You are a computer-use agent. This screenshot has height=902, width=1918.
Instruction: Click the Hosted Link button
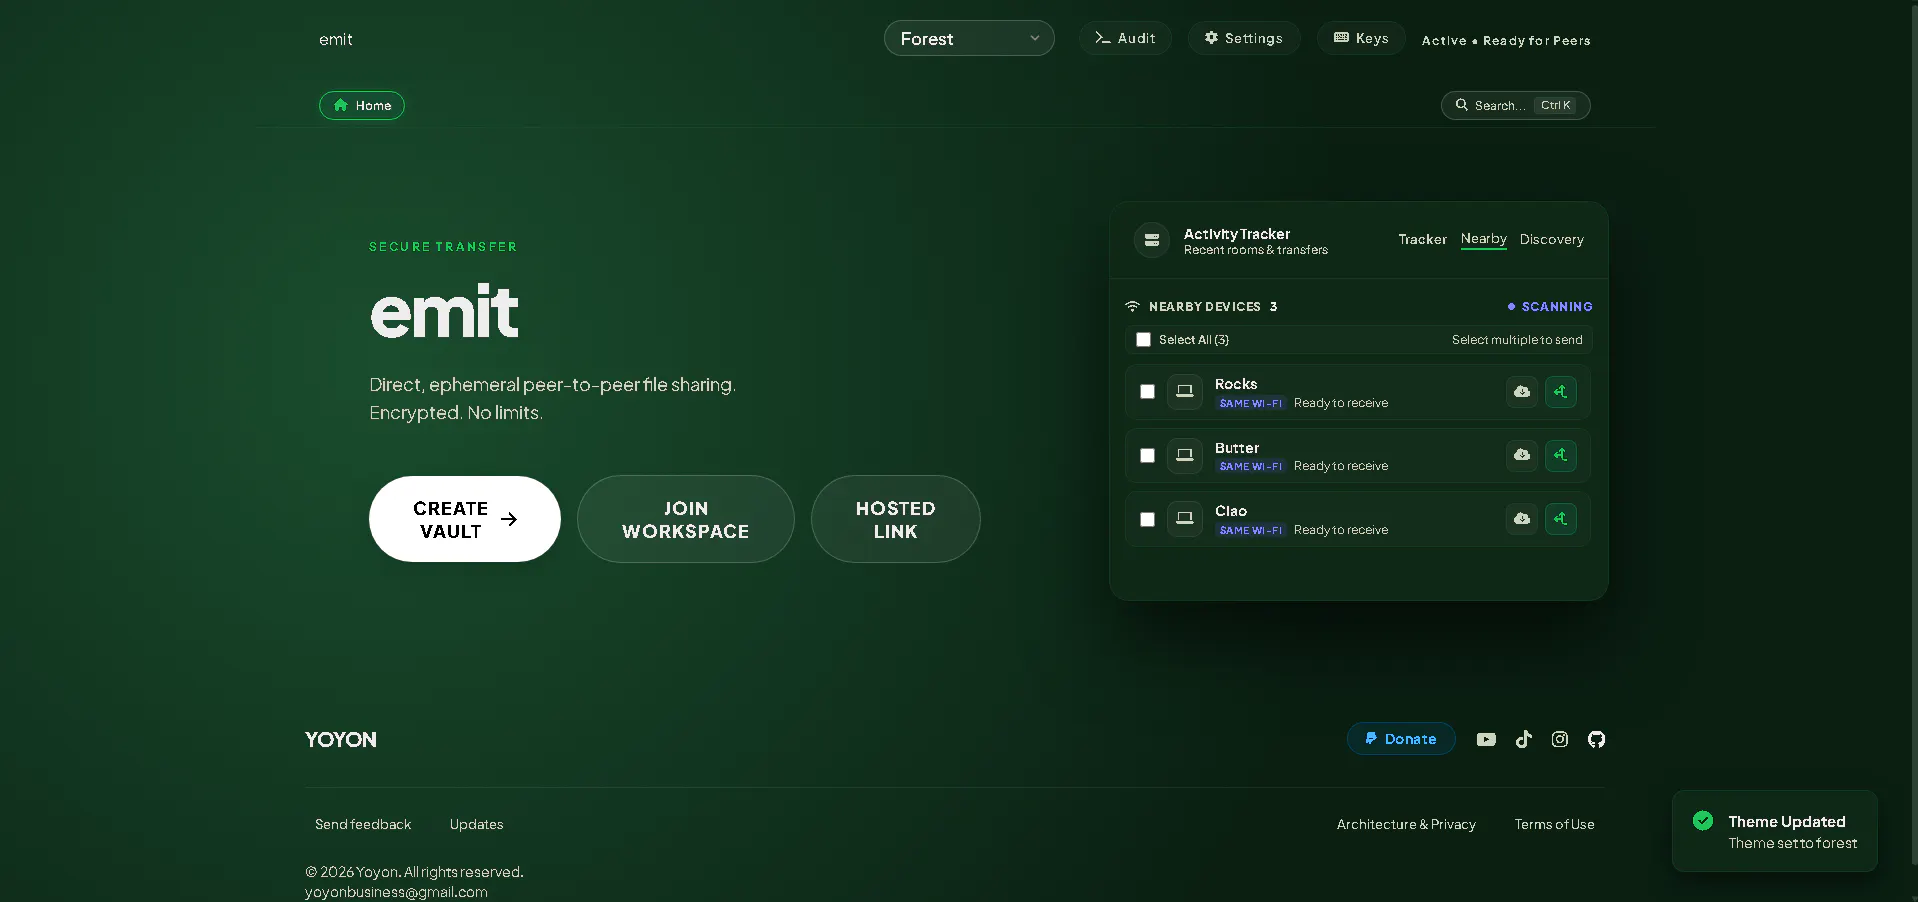click(896, 519)
